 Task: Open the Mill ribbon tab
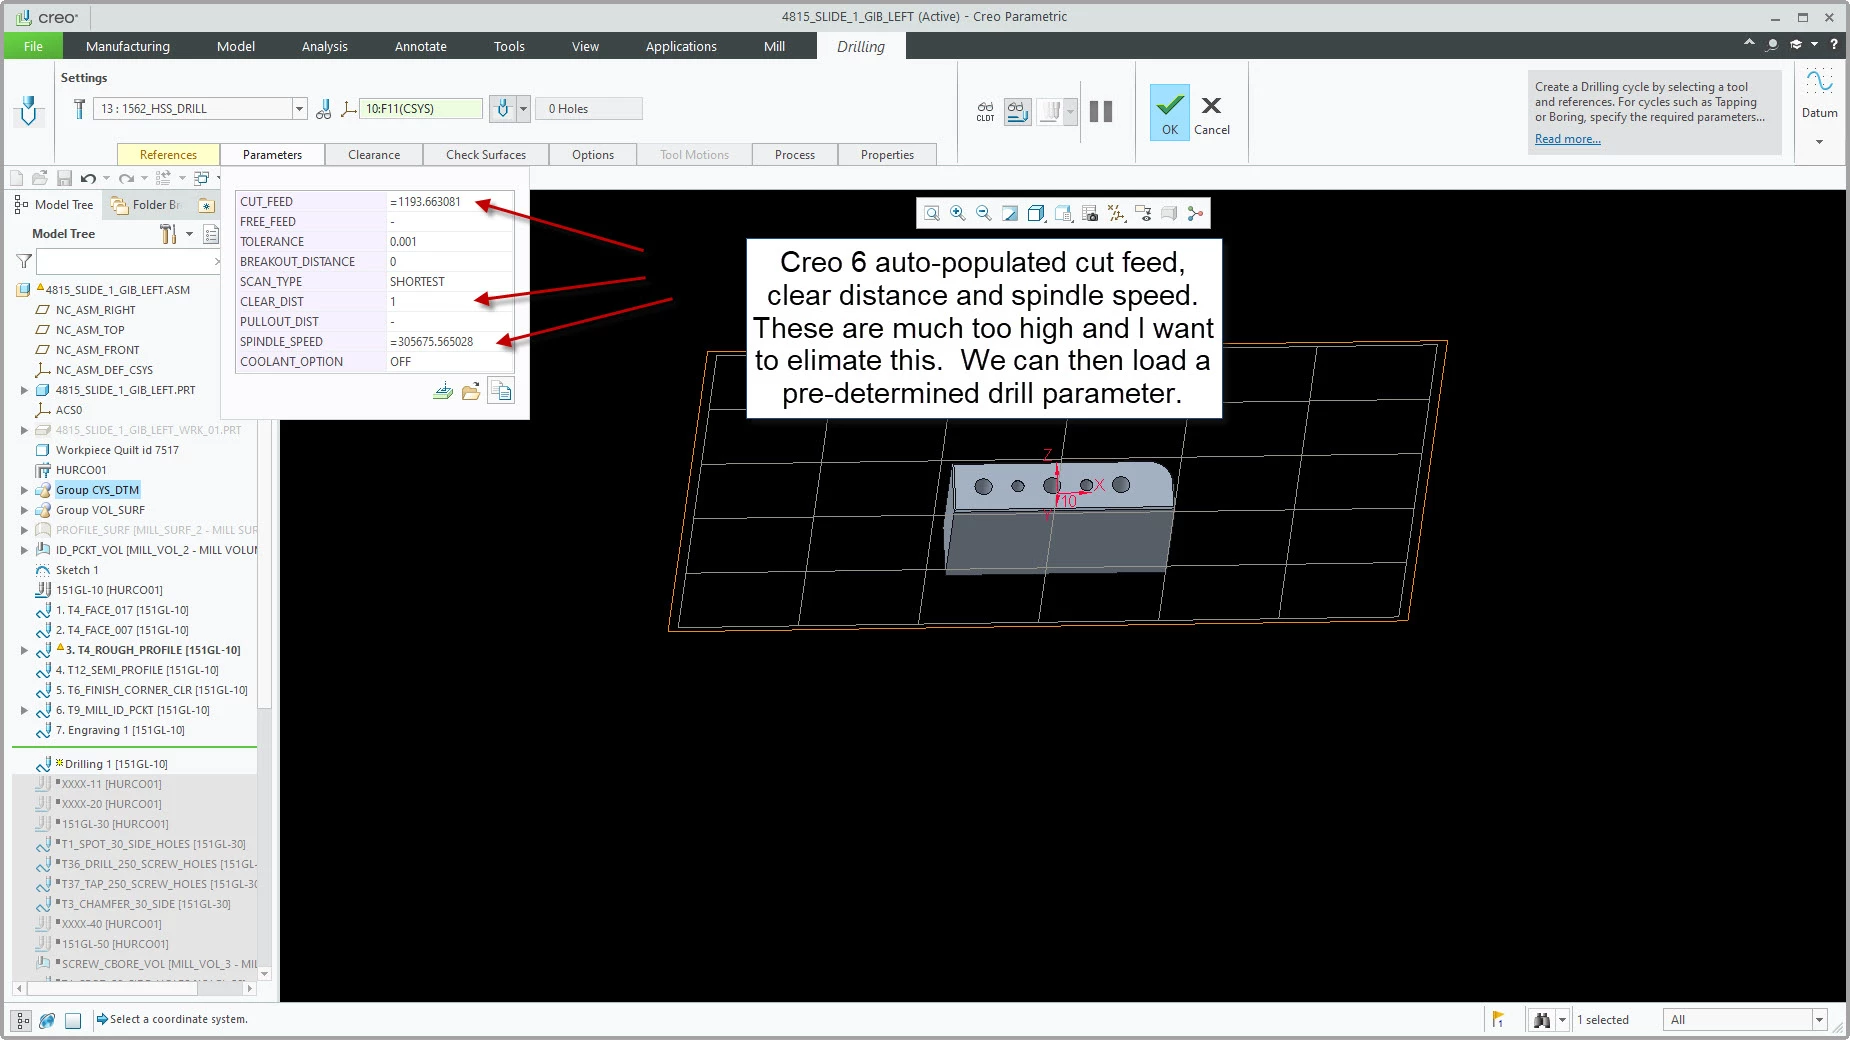pos(774,46)
